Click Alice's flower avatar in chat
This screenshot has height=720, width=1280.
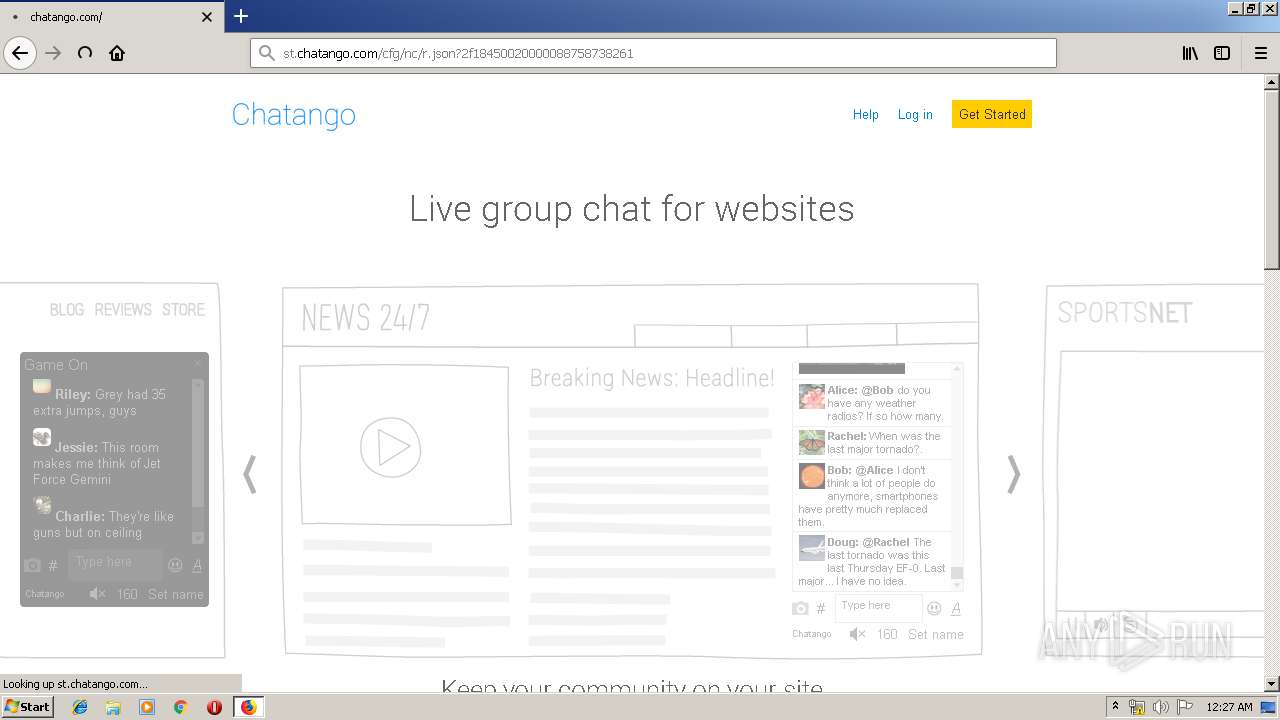(x=811, y=397)
